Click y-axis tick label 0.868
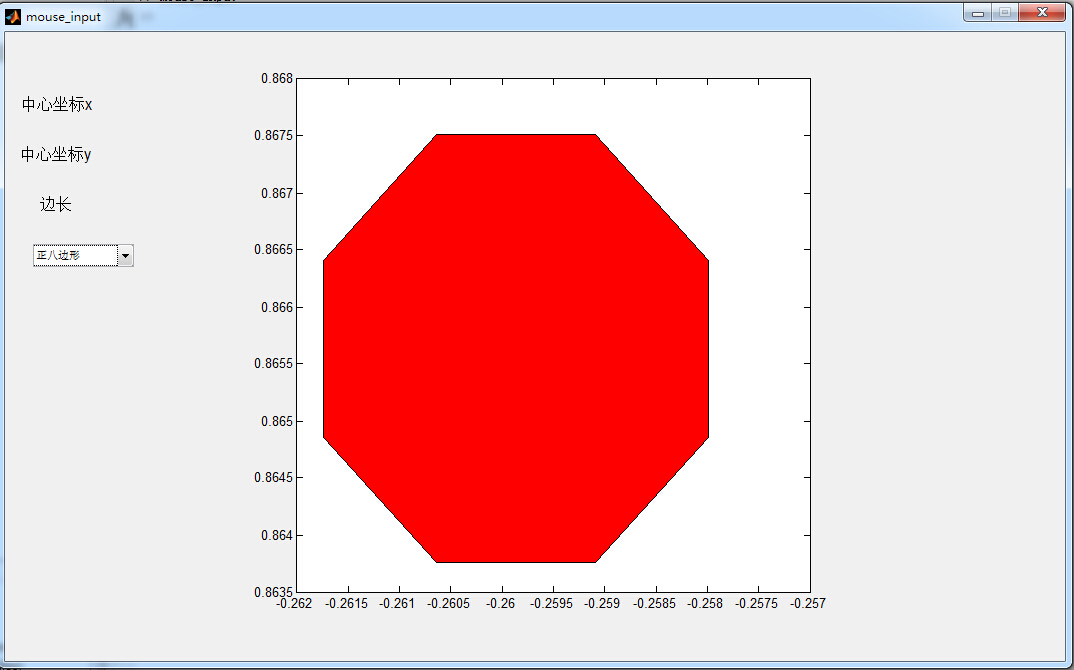 pos(277,79)
